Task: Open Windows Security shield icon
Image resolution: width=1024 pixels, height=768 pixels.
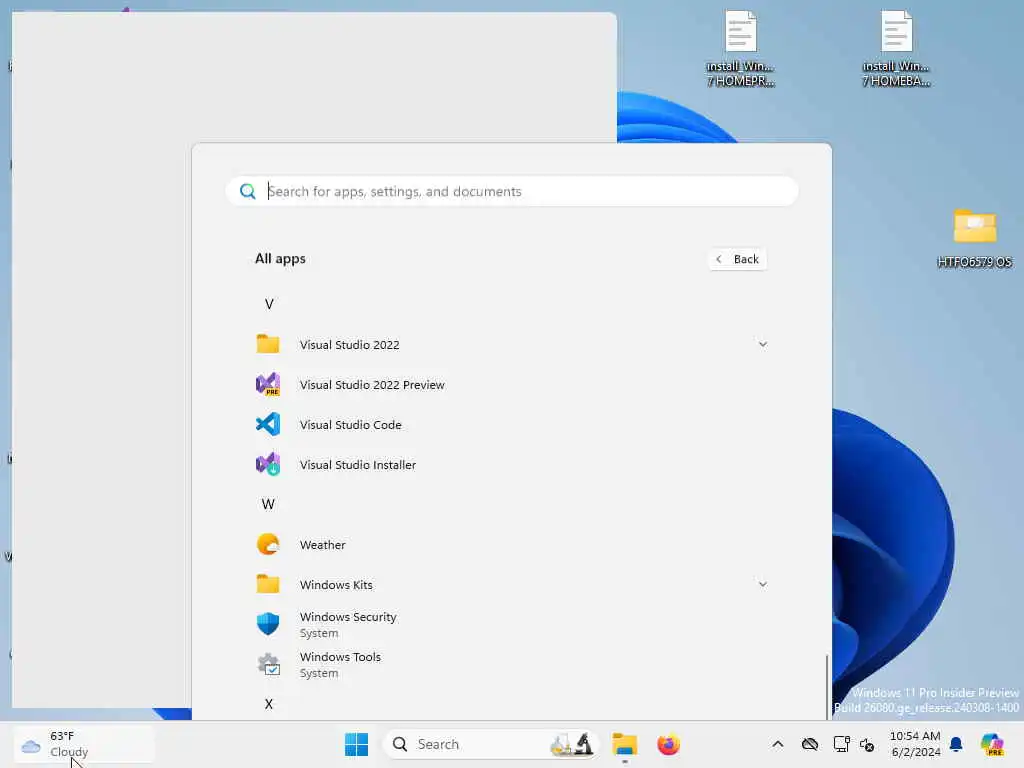Action: coord(268,624)
